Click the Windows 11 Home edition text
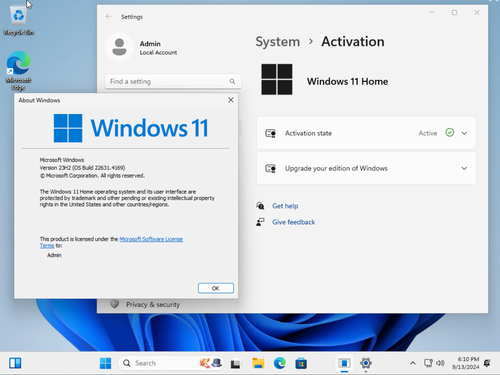Screen dimensions: 500x375 [x=347, y=82]
